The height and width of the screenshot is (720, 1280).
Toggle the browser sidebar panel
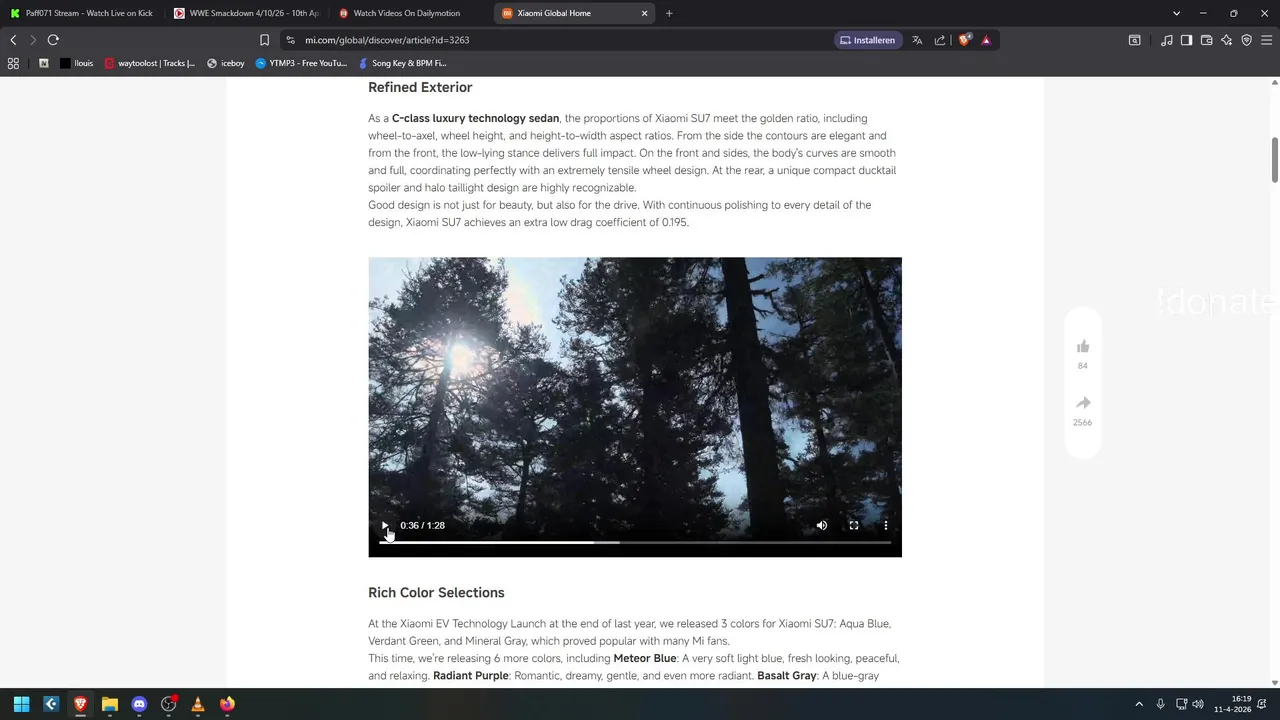tap(1186, 40)
